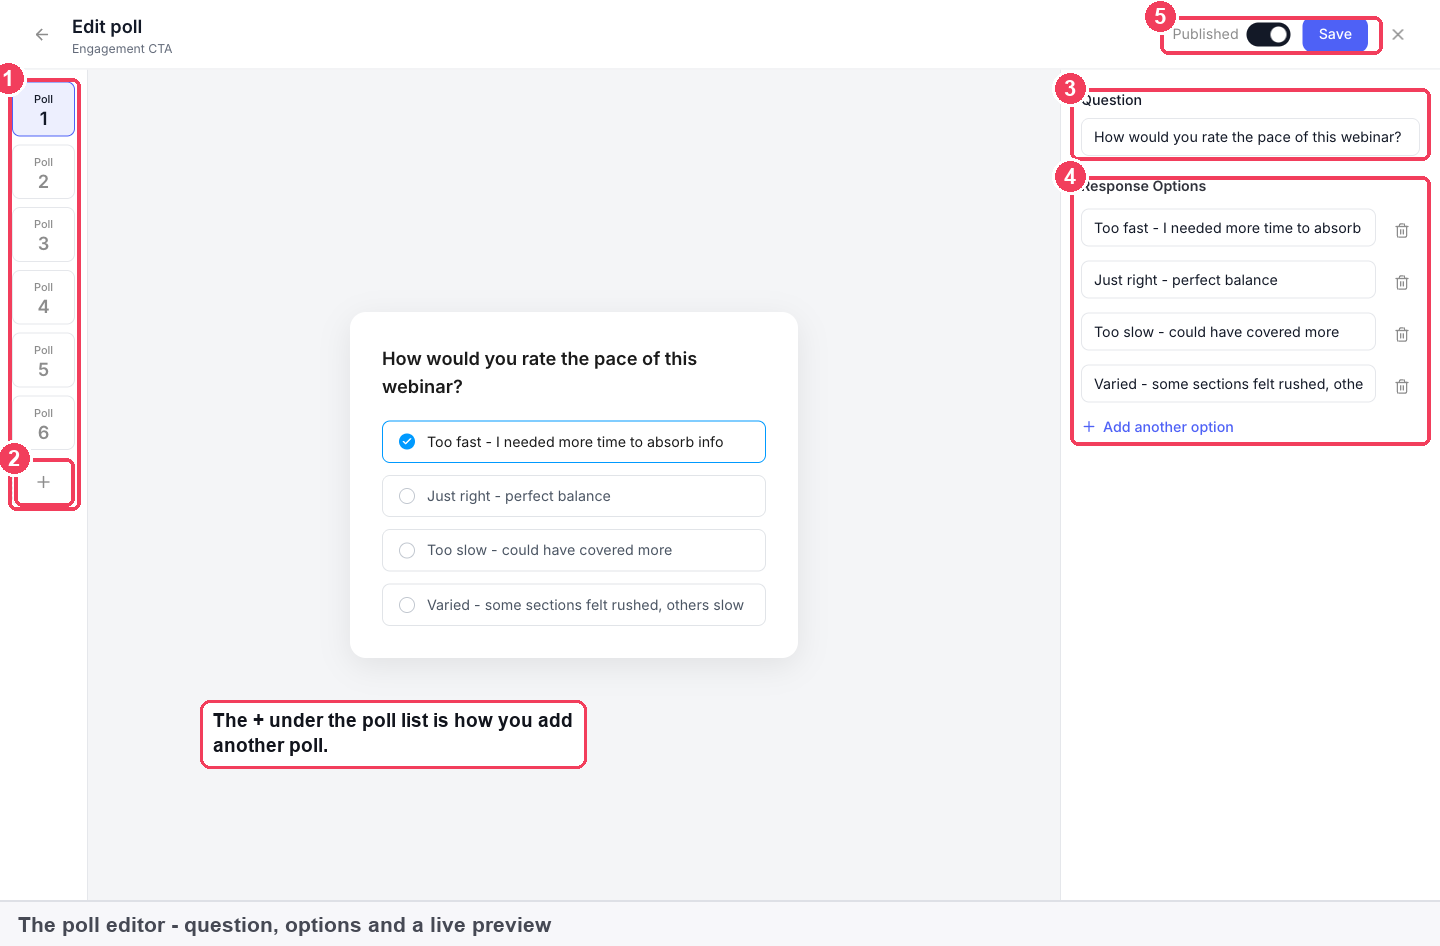Image resolution: width=1440 pixels, height=946 pixels.
Task: Select 'Too slow - could have covered more' option
Action: 574,550
